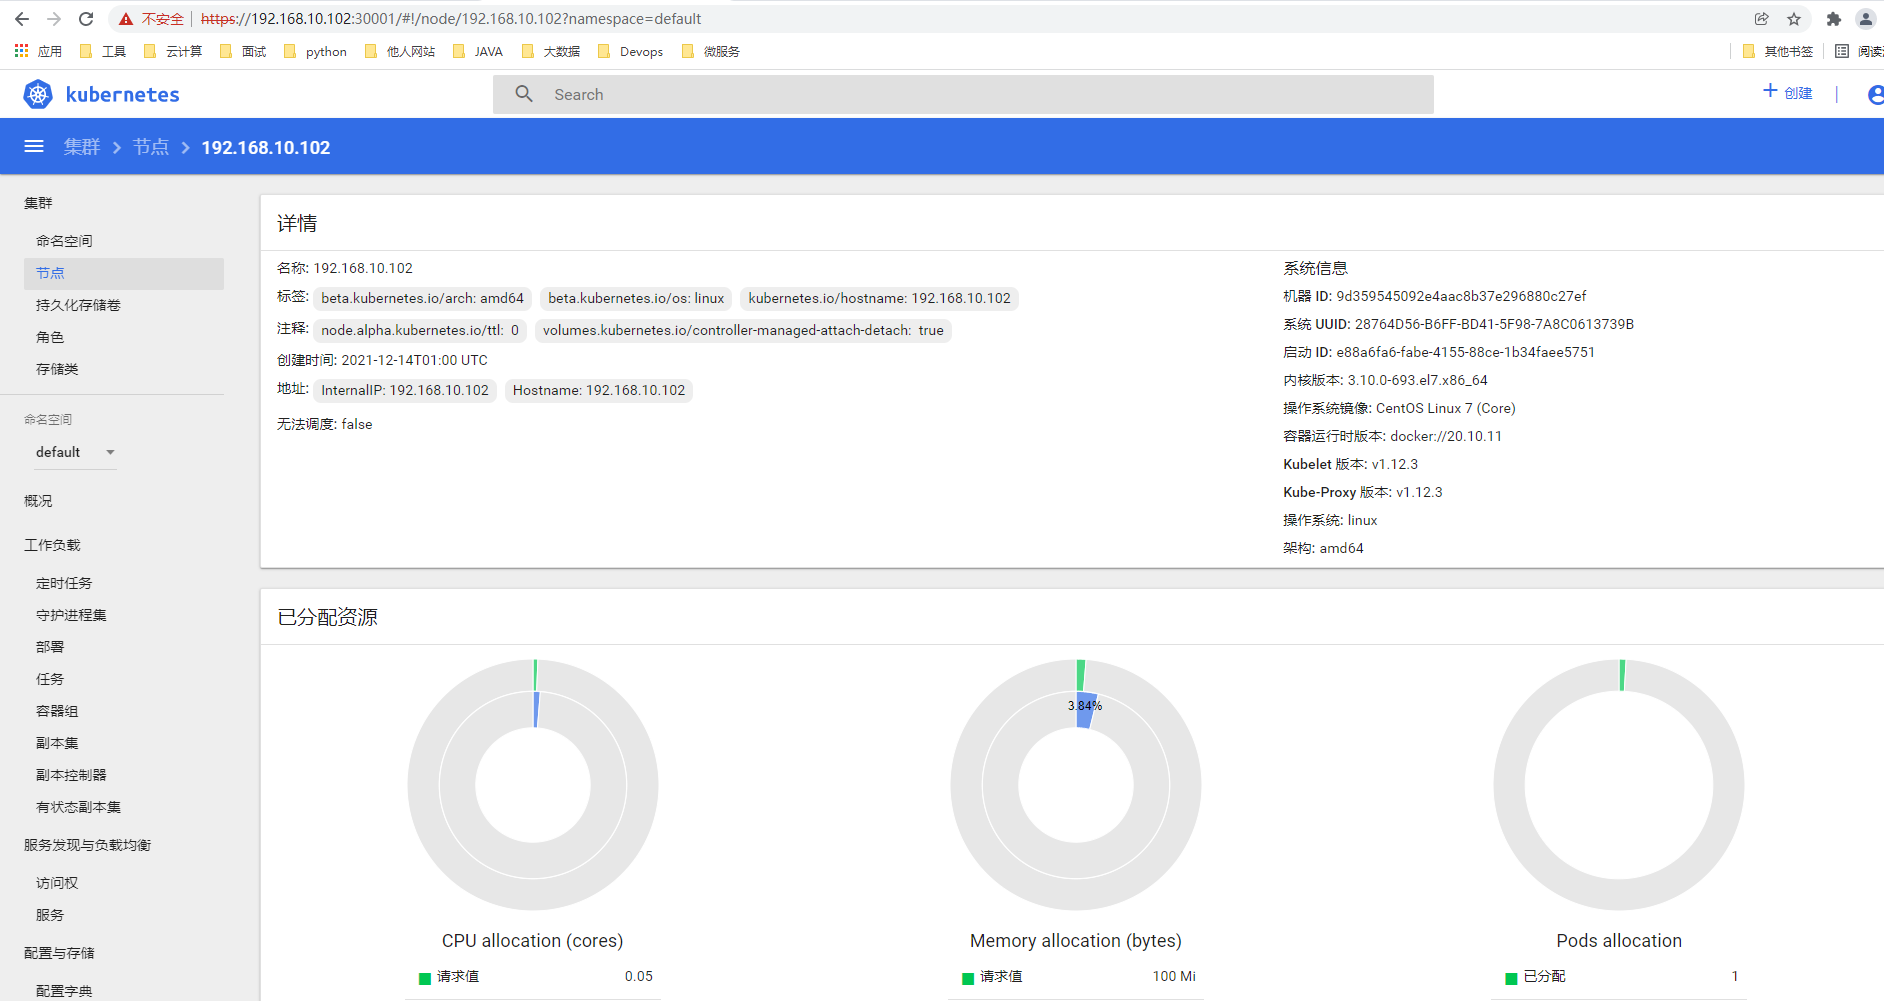Viewport: 1884px width, 1001px height.
Task: Click the kubernetes.io/hostname label chip
Action: (x=879, y=298)
